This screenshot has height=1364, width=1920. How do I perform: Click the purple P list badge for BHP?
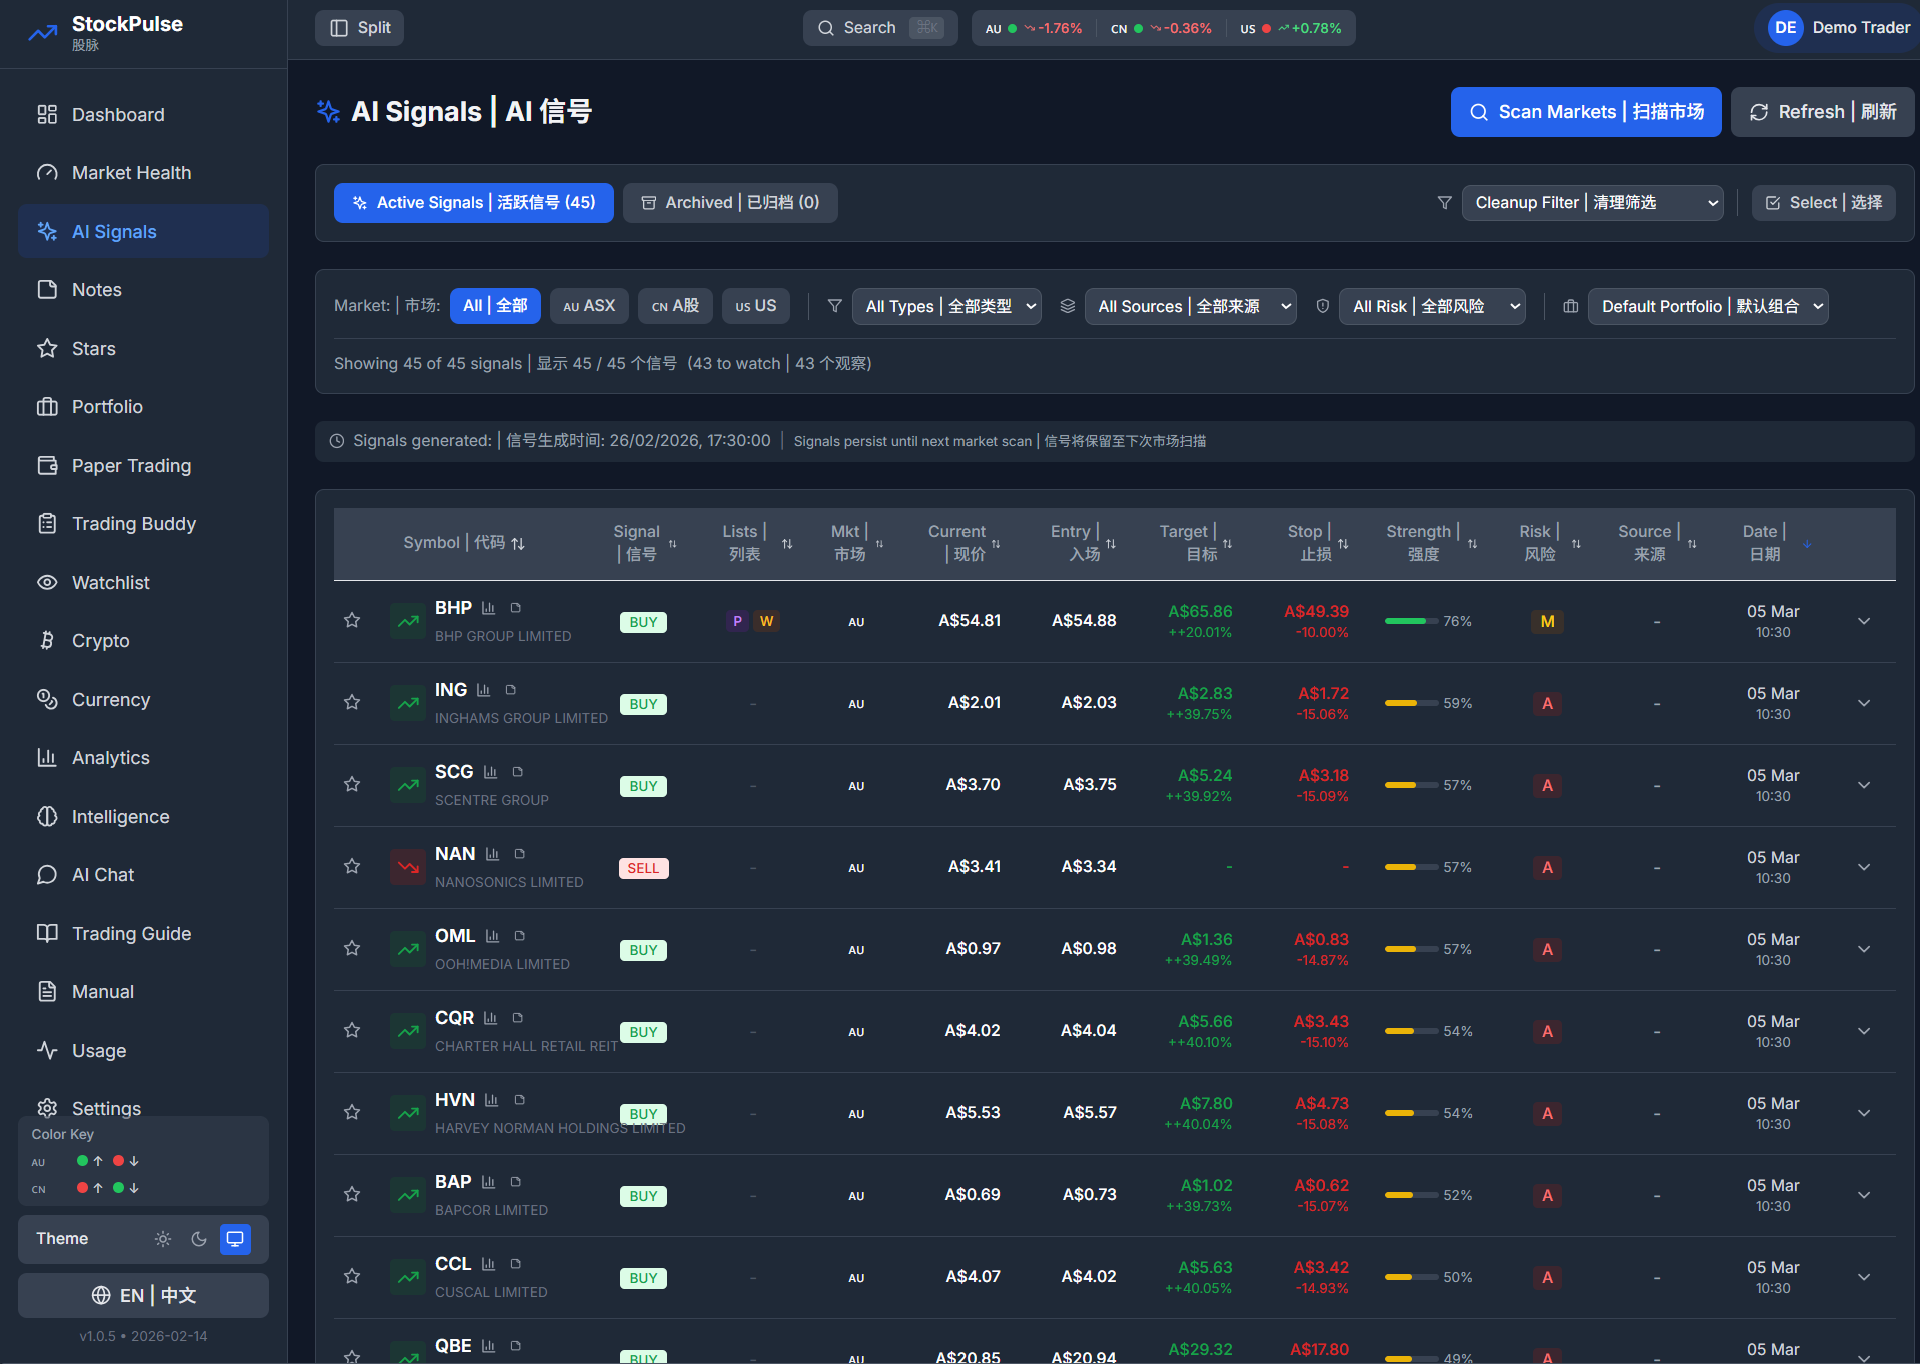[737, 621]
